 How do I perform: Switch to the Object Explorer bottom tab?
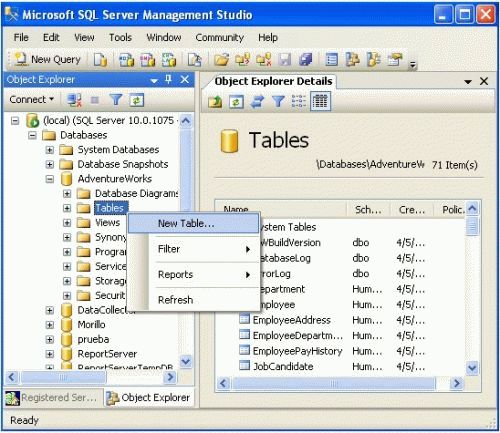[149, 398]
